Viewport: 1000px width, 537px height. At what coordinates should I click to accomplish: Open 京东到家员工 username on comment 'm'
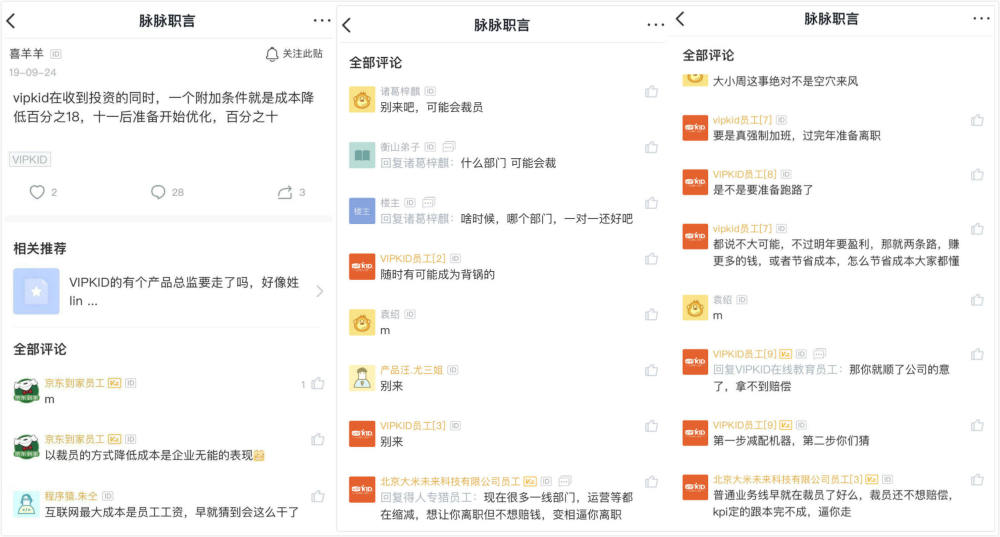(x=75, y=383)
